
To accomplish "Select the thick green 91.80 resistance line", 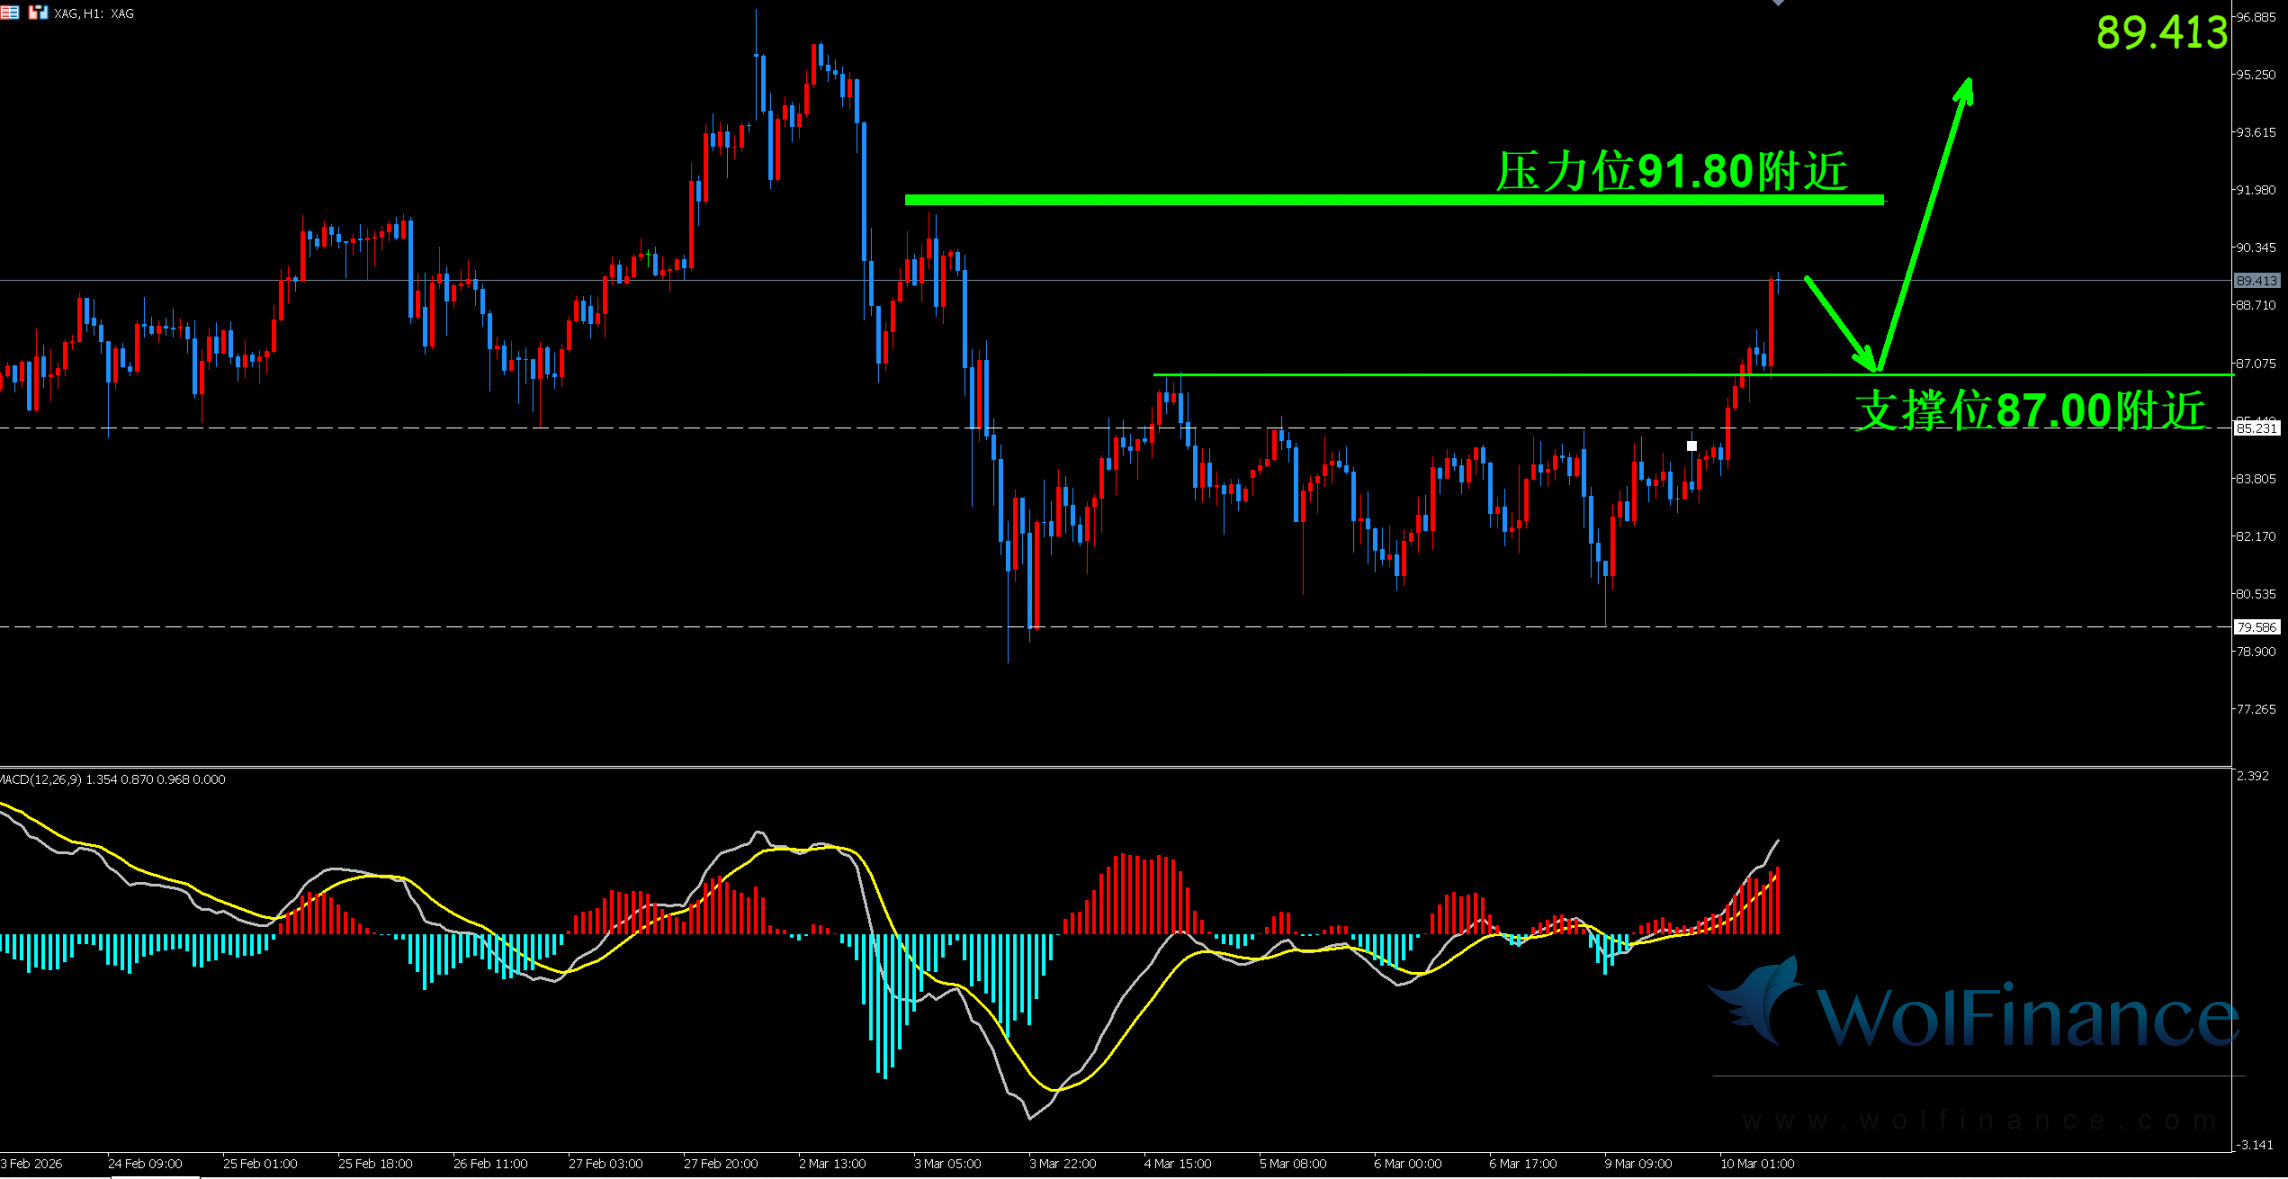I will pyautogui.click(x=1300, y=200).
